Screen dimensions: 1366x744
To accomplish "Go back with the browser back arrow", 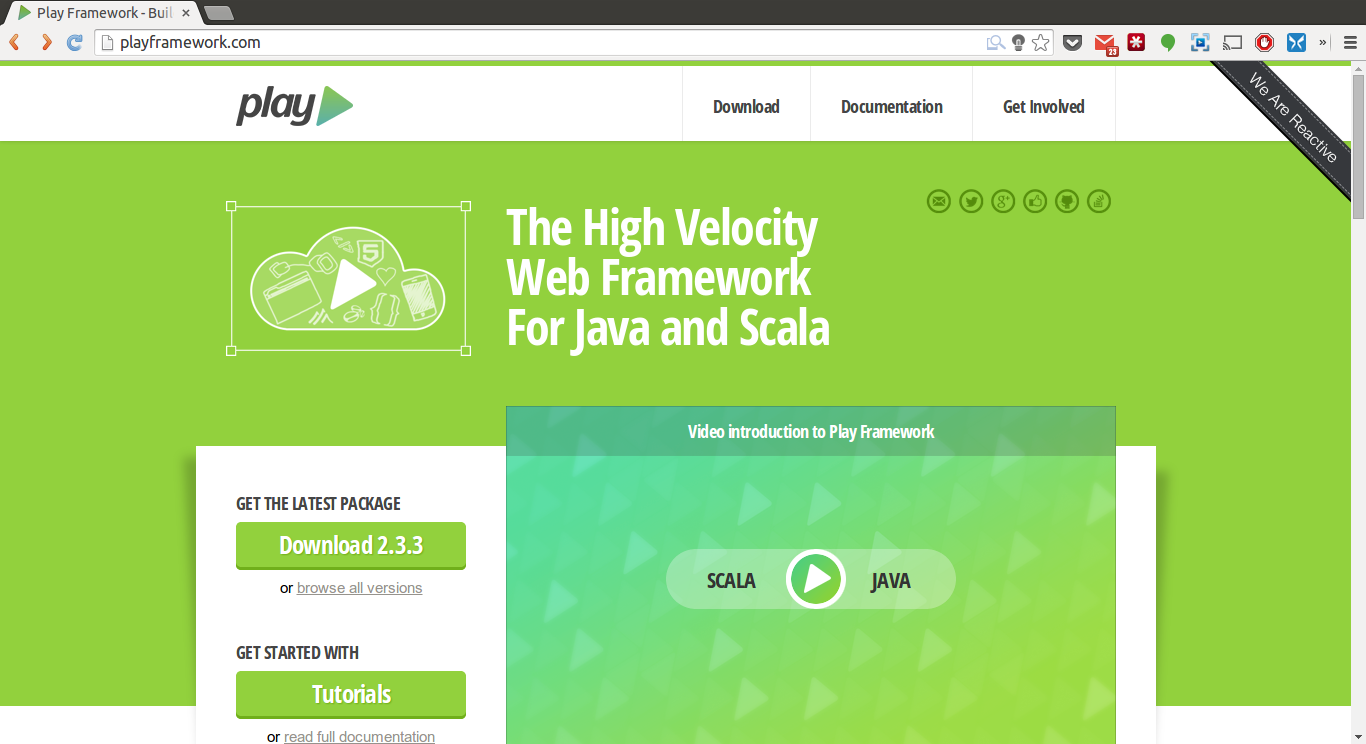I will tap(15, 42).
